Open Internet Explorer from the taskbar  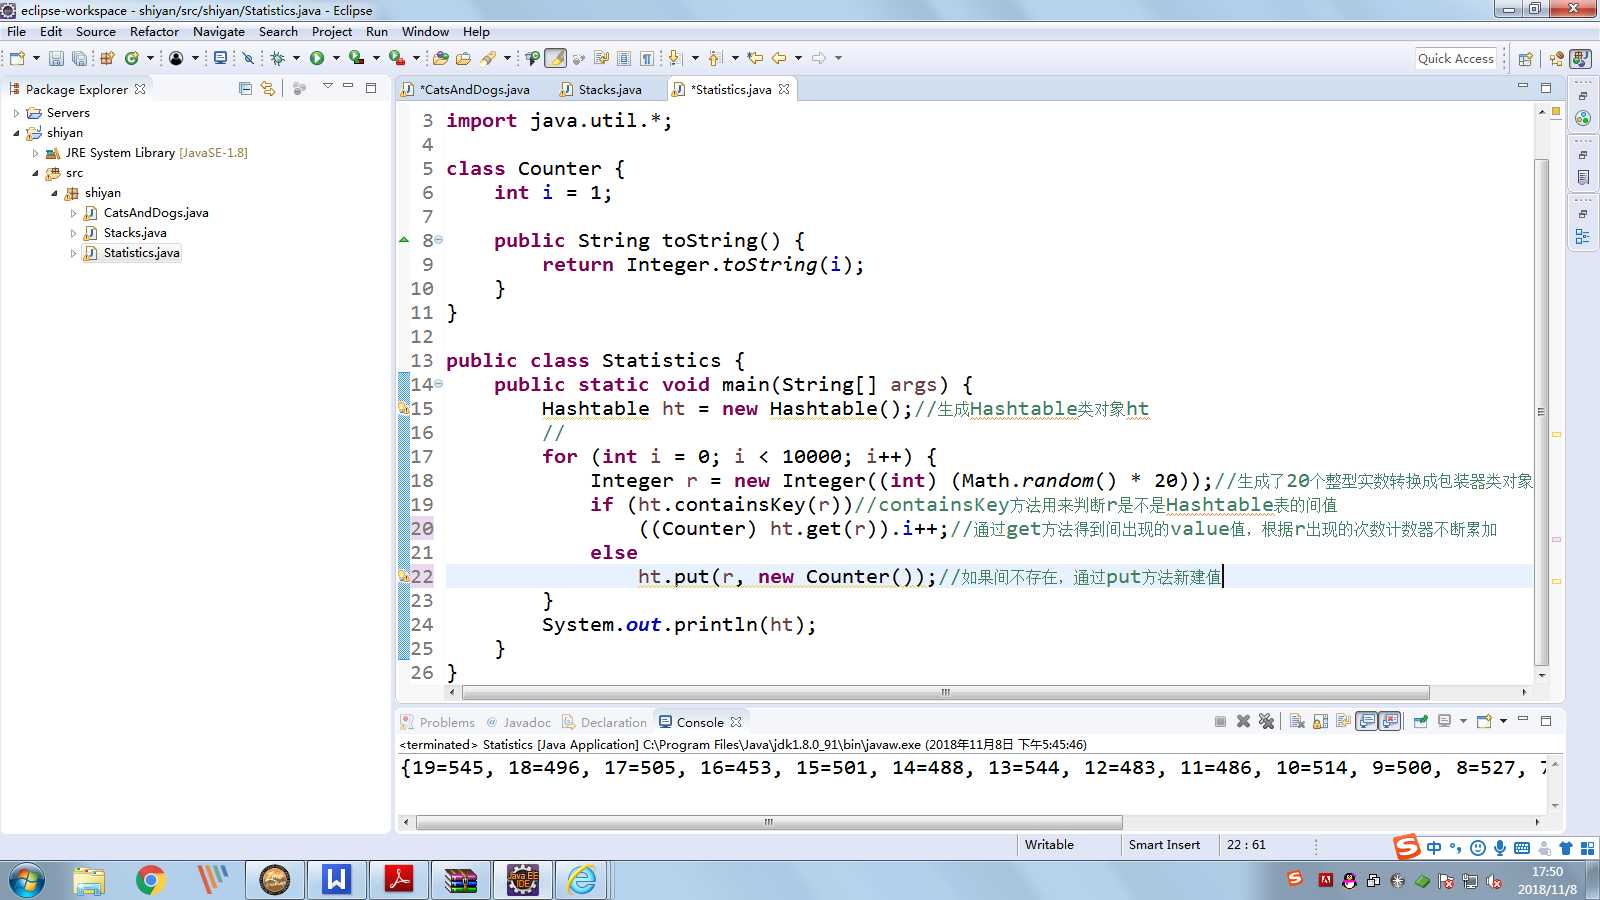pos(581,880)
